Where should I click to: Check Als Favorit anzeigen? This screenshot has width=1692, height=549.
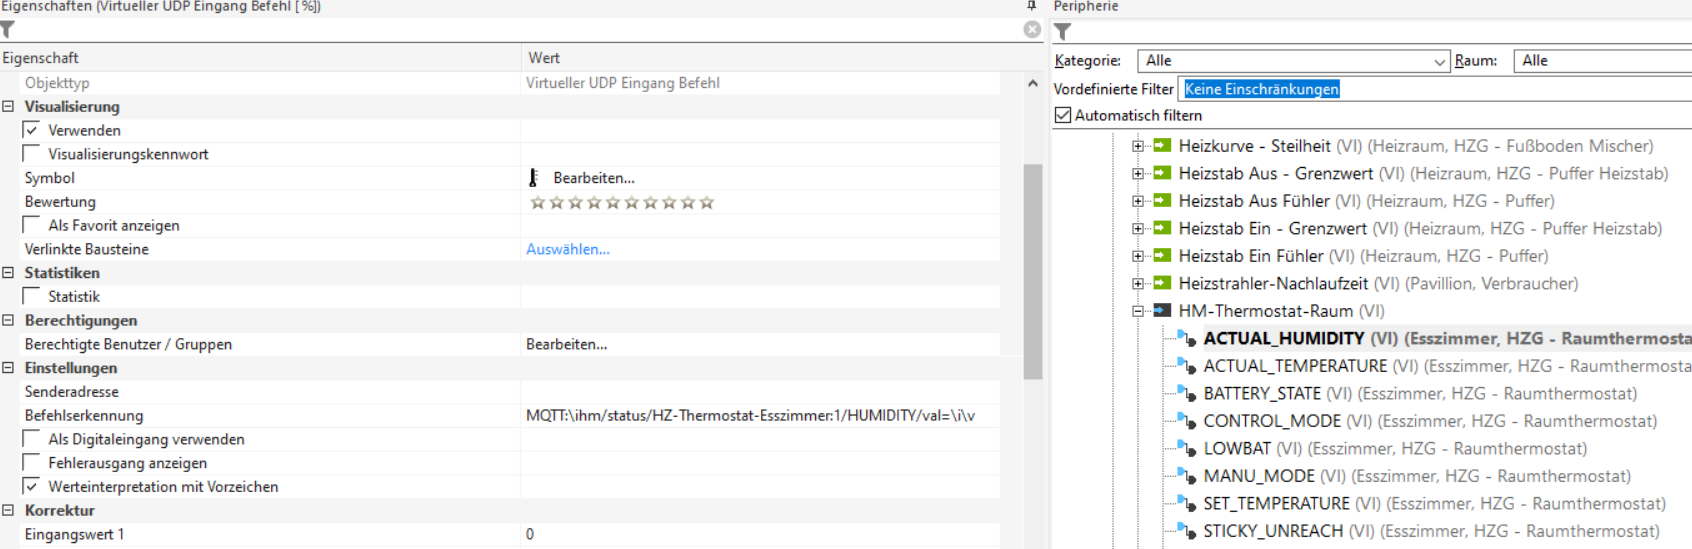pyautogui.click(x=32, y=225)
